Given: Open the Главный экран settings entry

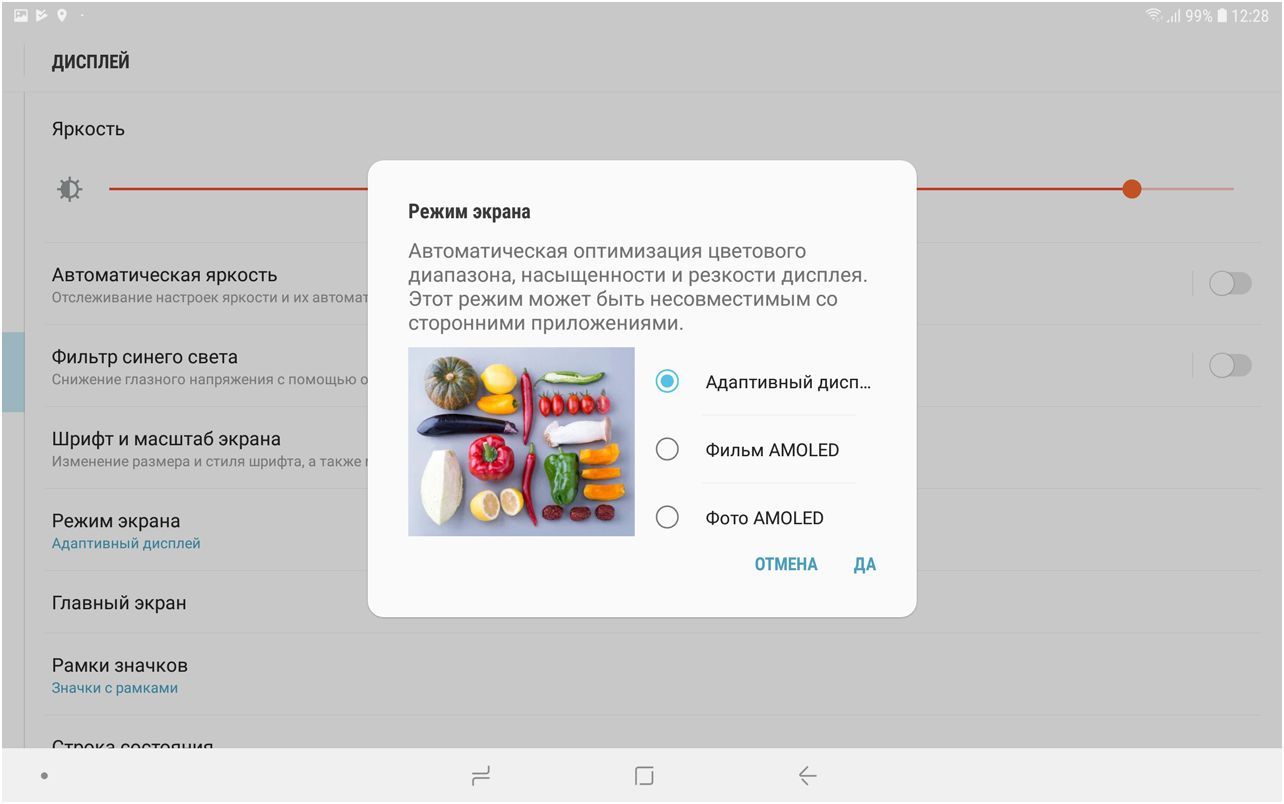Looking at the screenshot, I should click(117, 602).
